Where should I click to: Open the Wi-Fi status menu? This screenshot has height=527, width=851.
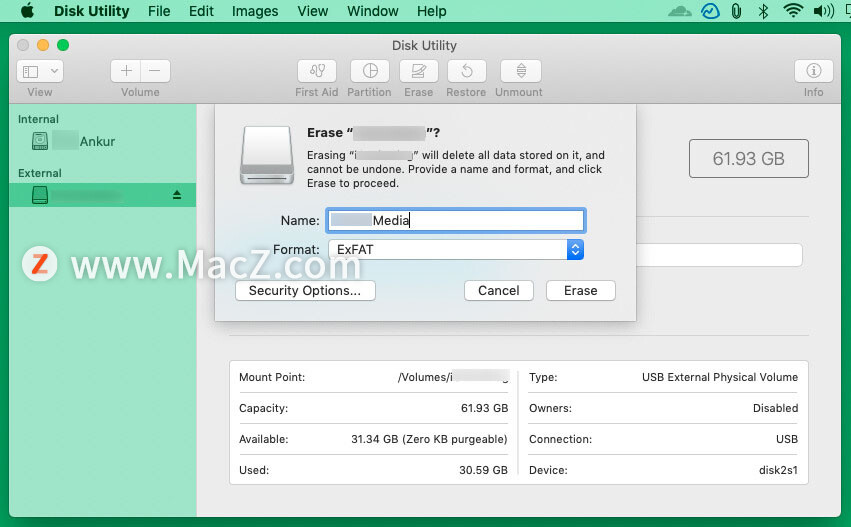793,11
